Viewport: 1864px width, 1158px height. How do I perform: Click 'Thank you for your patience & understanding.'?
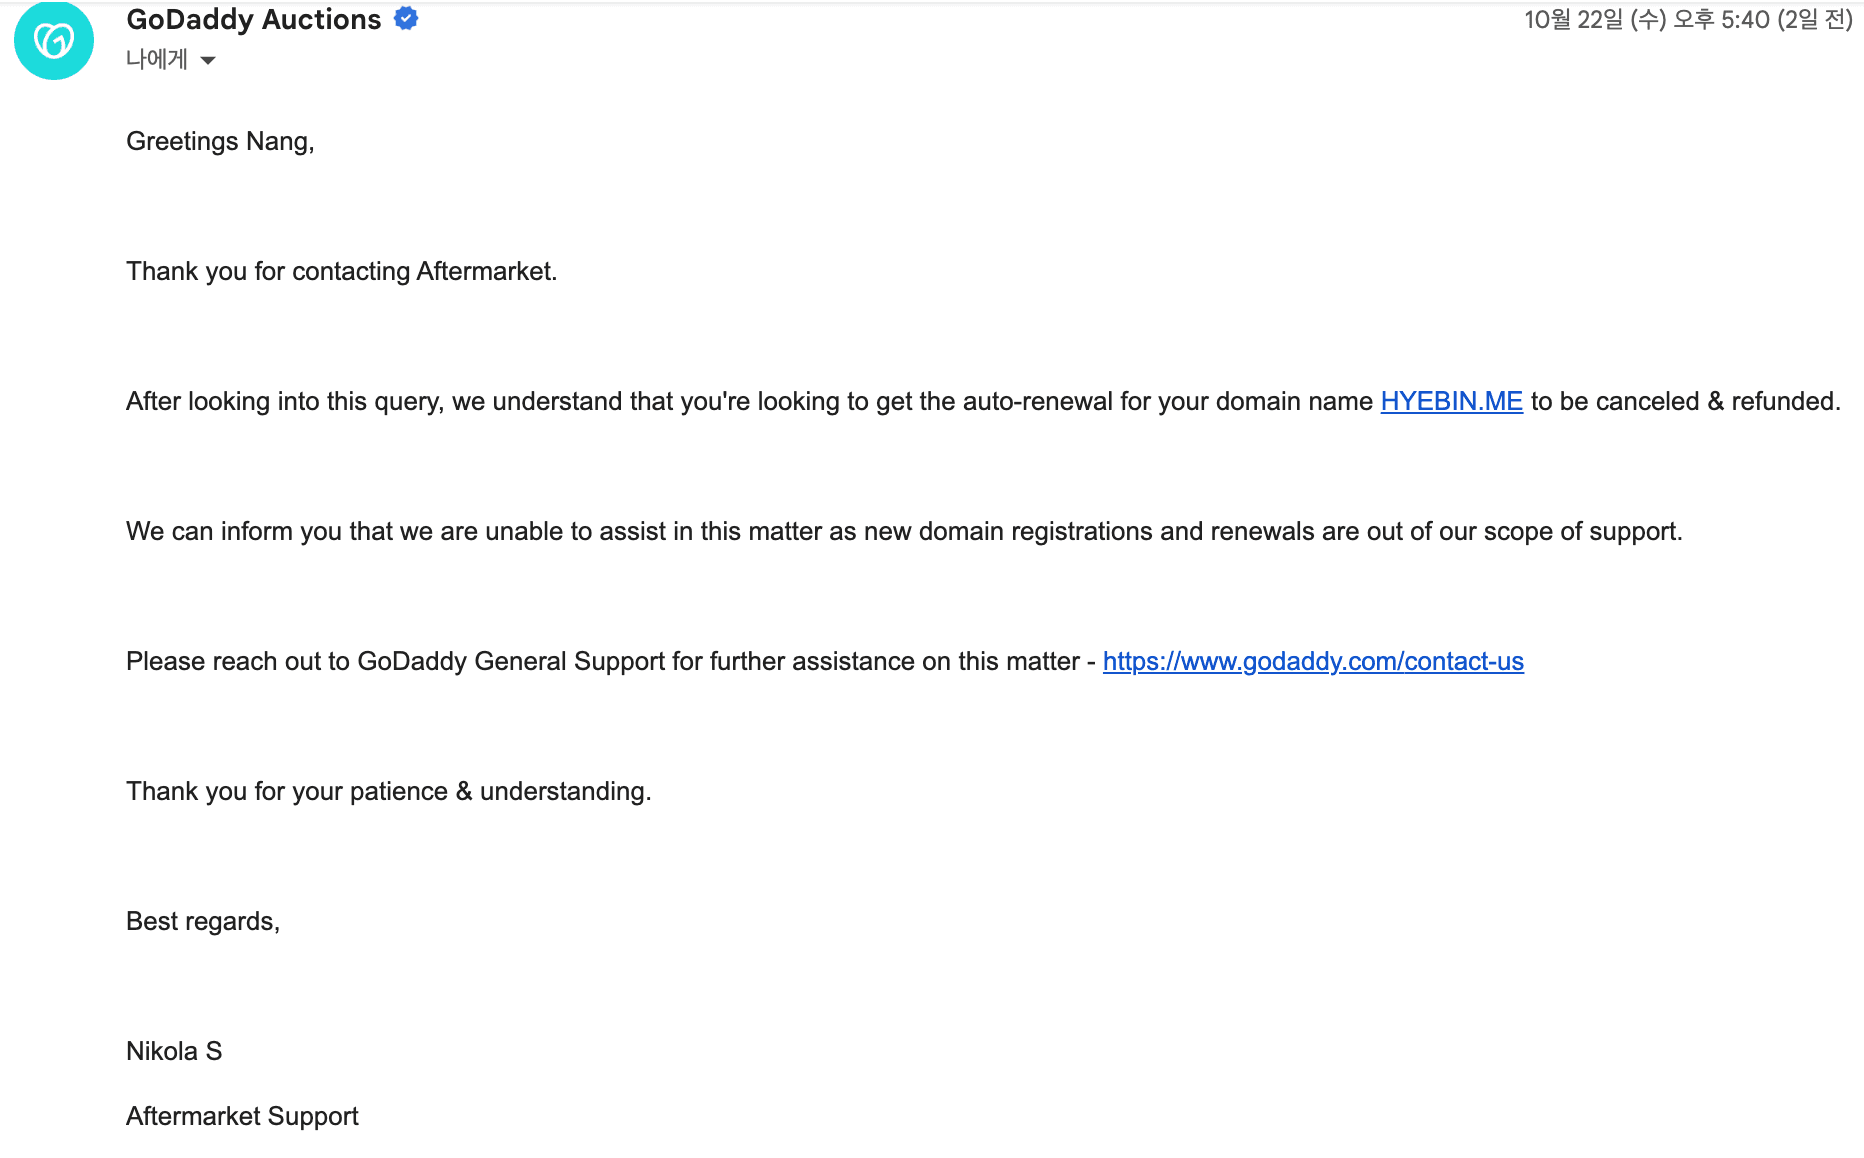point(388,792)
